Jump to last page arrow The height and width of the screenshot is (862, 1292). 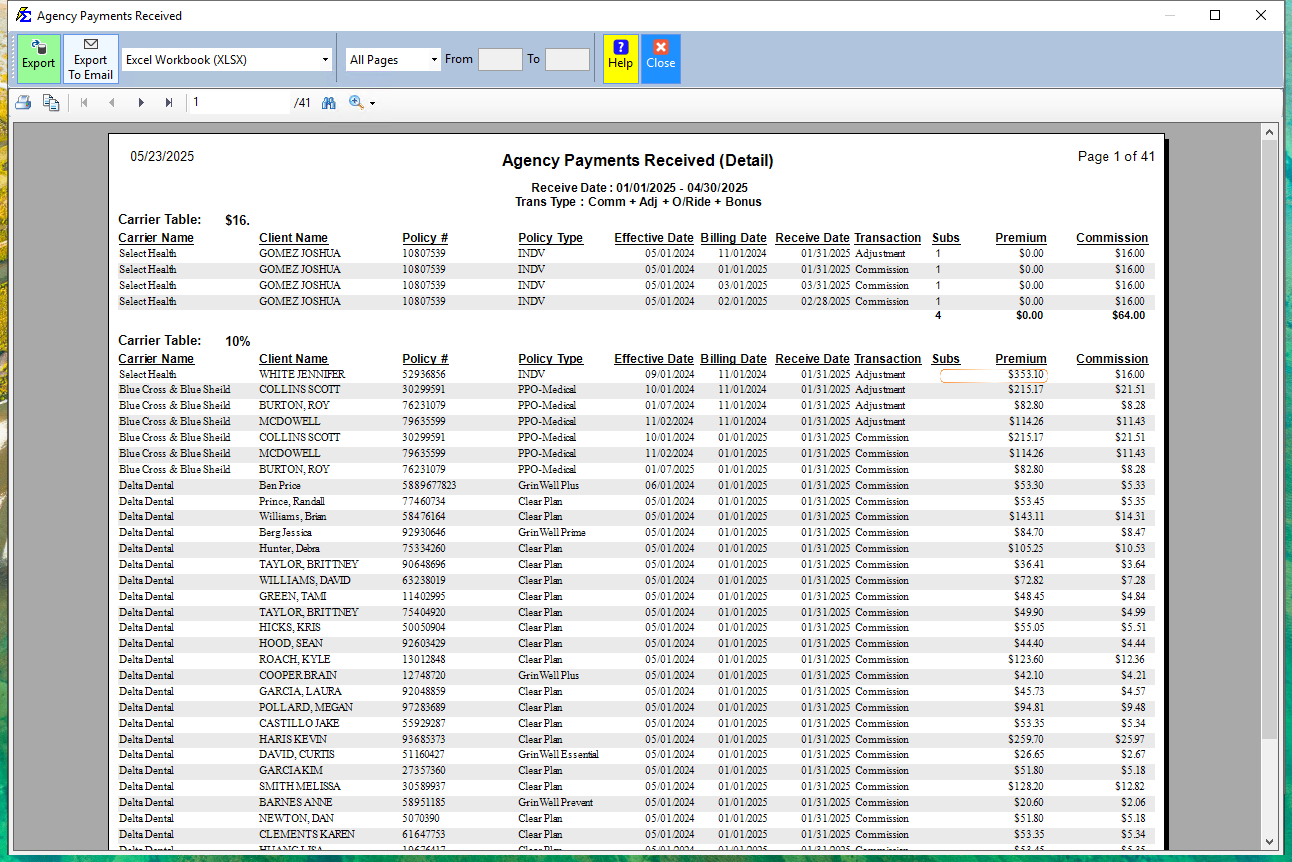[x=169, y=103]
